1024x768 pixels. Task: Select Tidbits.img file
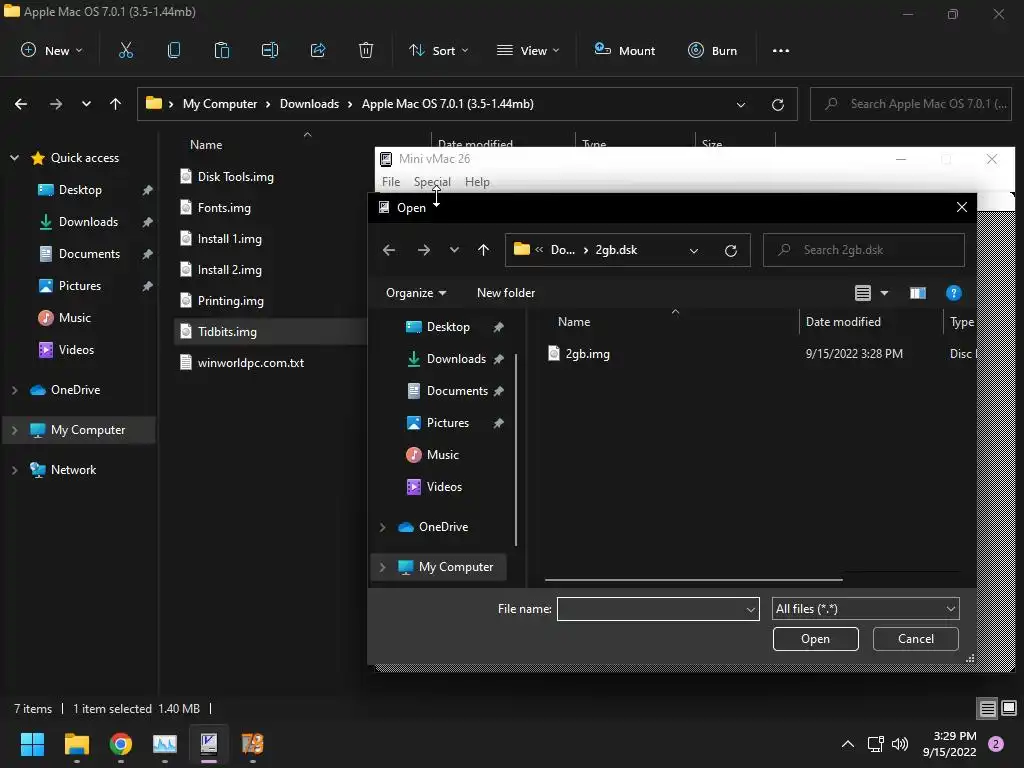(227, 332)
